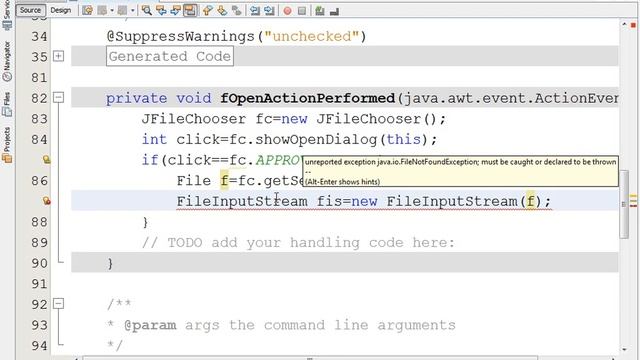
Task: Stop macro recording square icon
Action: (x=302, y=11)
